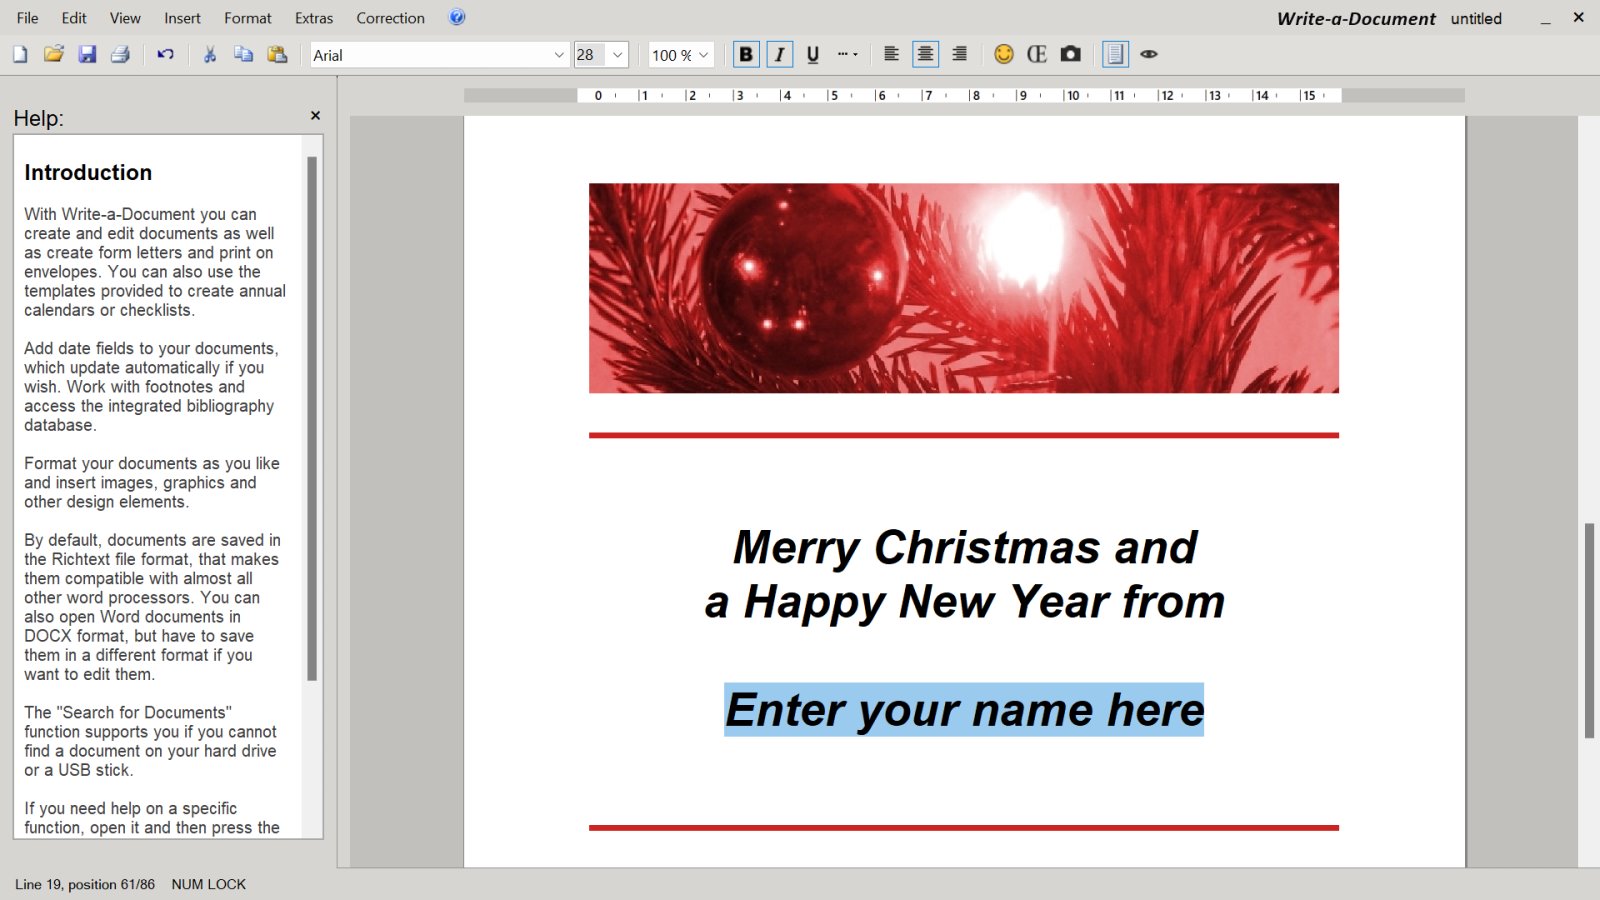Toggle italic formatting

click(x=779, y=55)
